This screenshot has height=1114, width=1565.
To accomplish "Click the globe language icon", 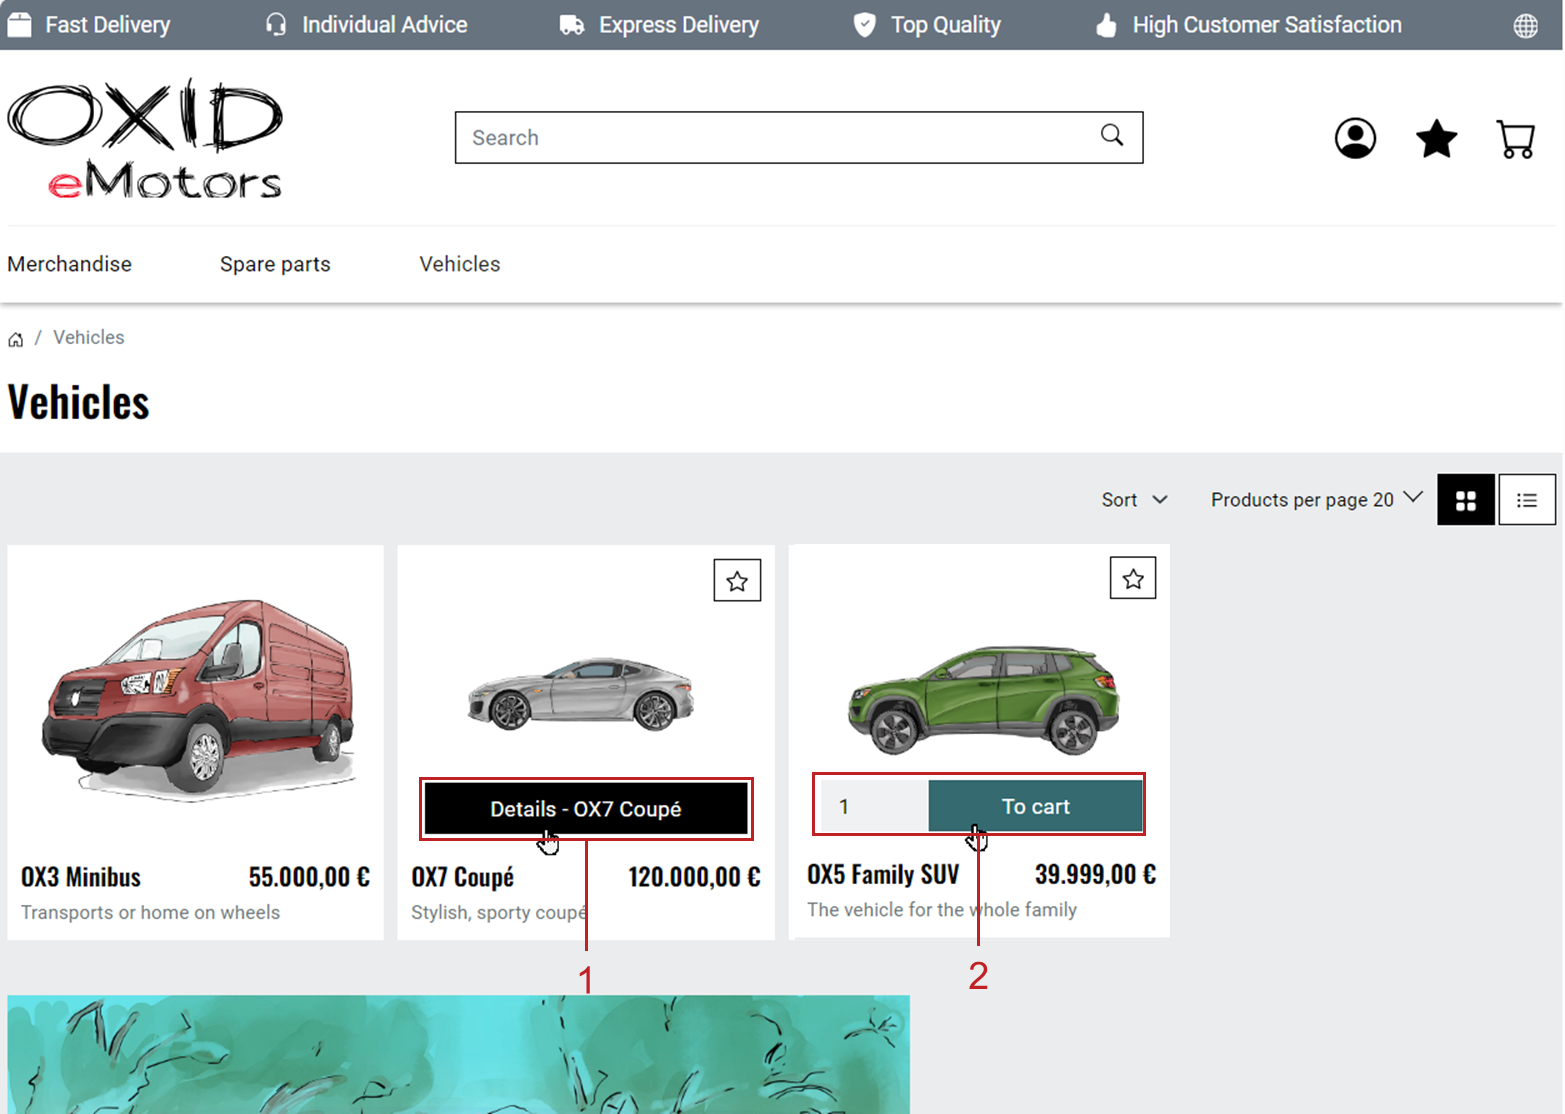I will pos(1525,26).
